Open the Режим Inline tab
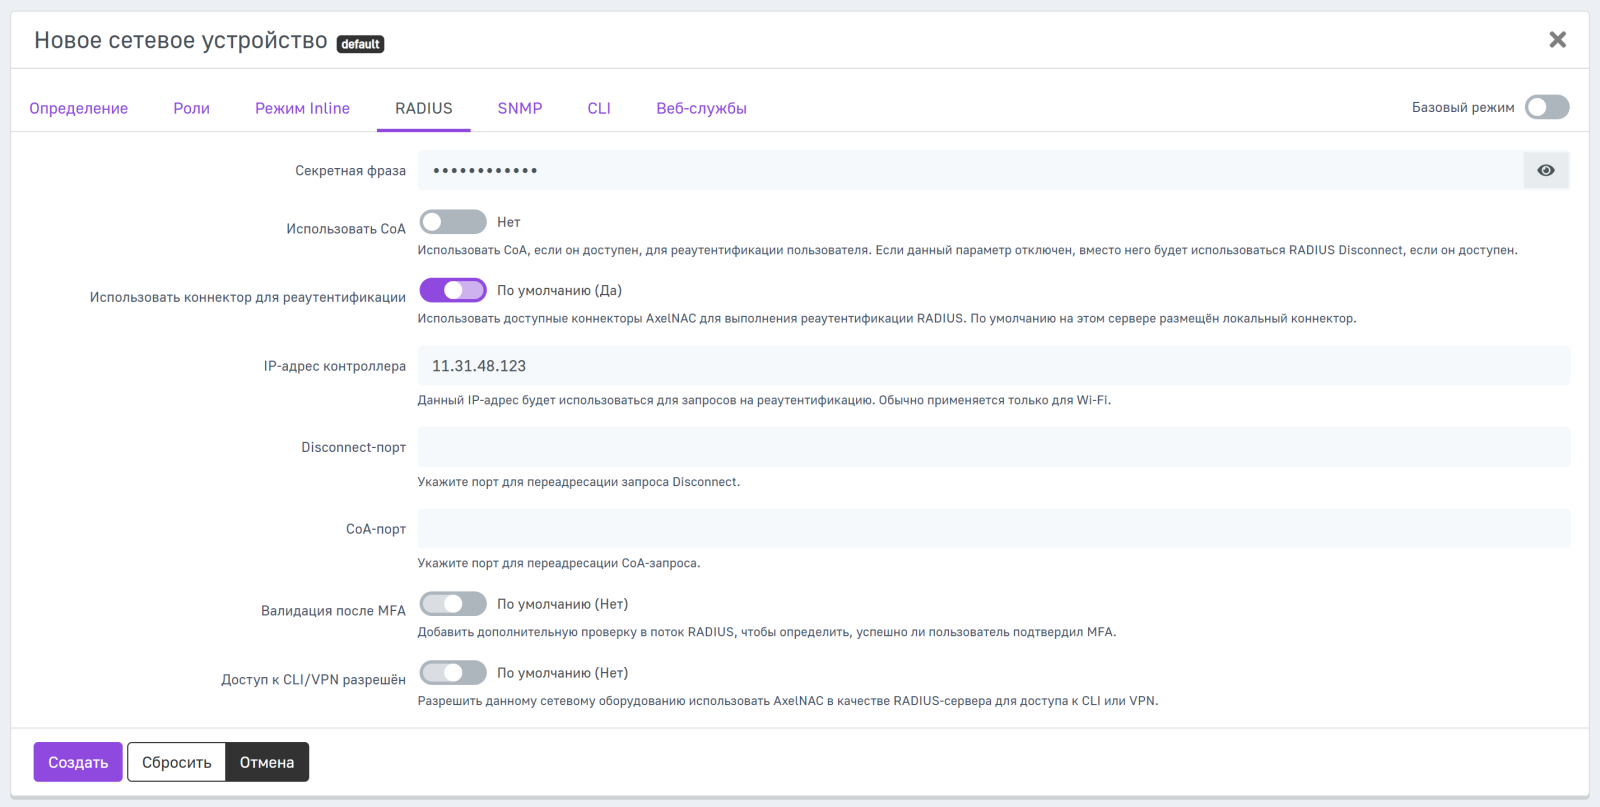The image size is (1600, 807). pyautogui.click(x=302, y=108)
